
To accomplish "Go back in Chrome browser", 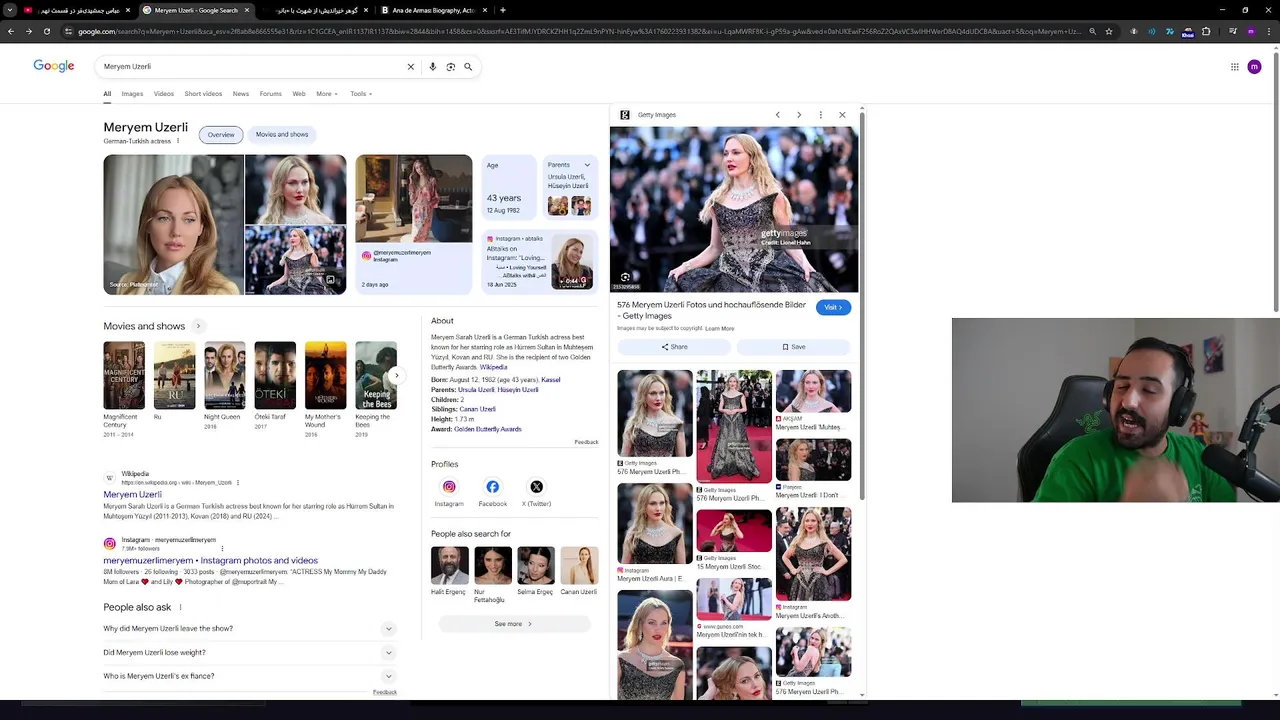I will (10, 31).
